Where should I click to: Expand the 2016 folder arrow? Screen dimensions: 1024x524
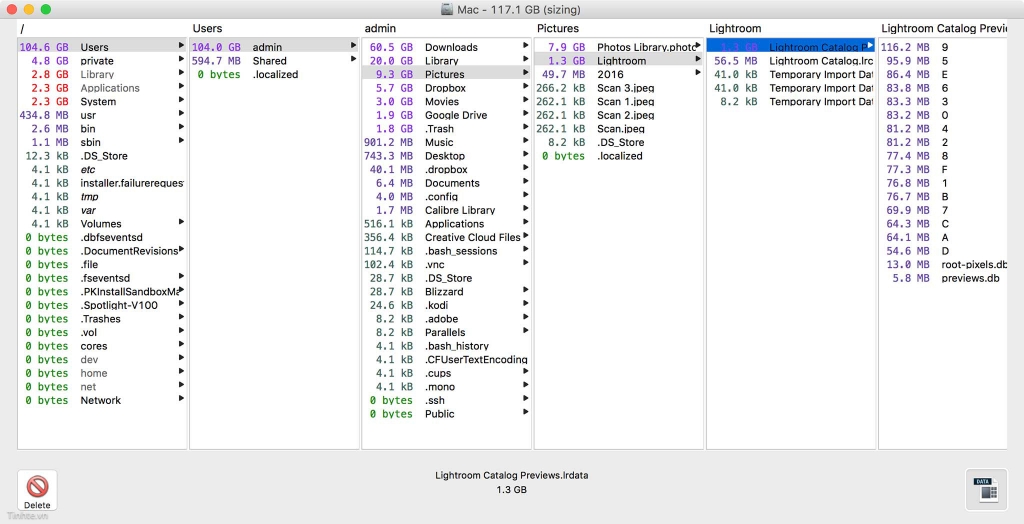pyautogui.click(x=697, y=73)
